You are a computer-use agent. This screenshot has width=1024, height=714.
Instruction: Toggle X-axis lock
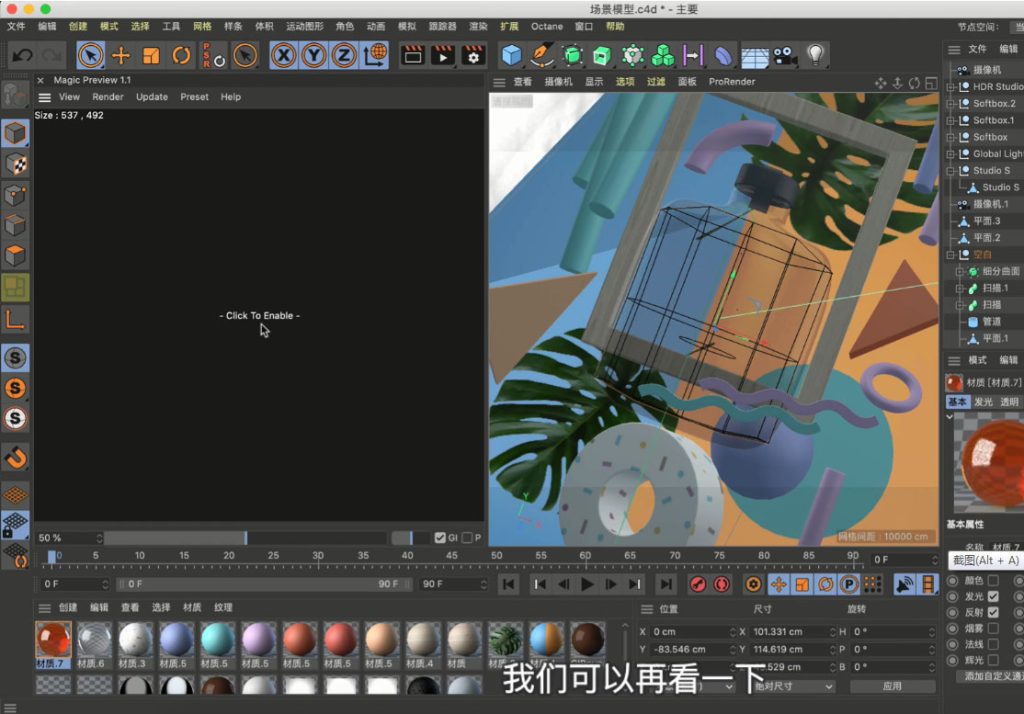click(284, 56)
